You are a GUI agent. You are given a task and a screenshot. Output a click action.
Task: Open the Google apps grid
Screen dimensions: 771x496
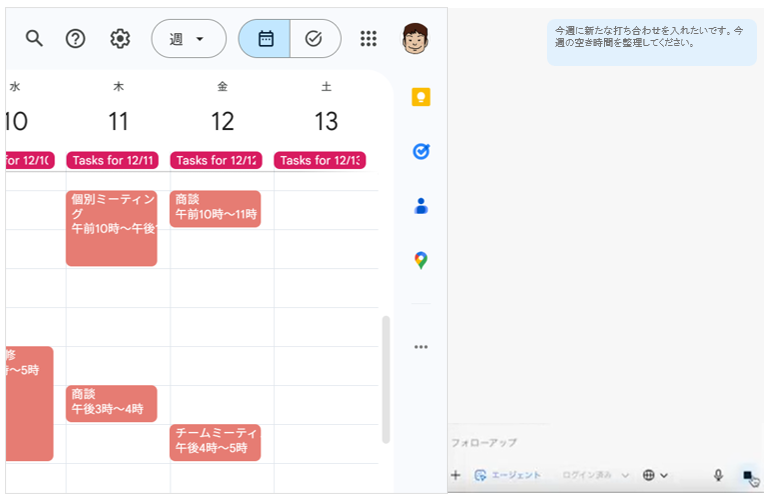(x=368, y=38)
